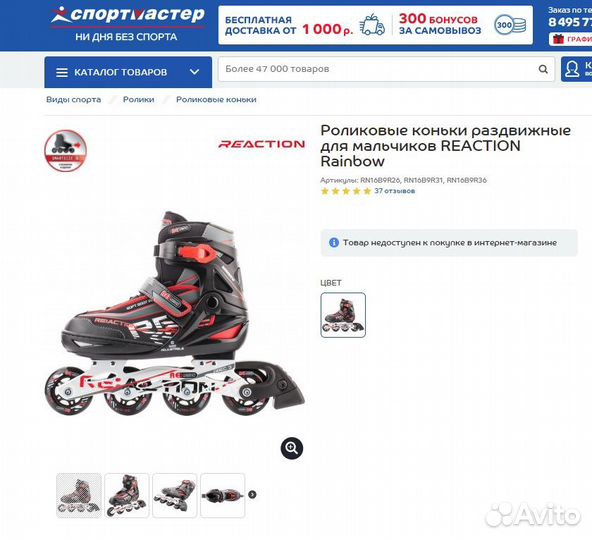The width and height of the screenshot is (592, 540).
Task: Click the search magnifier icon
Action: 543,69
